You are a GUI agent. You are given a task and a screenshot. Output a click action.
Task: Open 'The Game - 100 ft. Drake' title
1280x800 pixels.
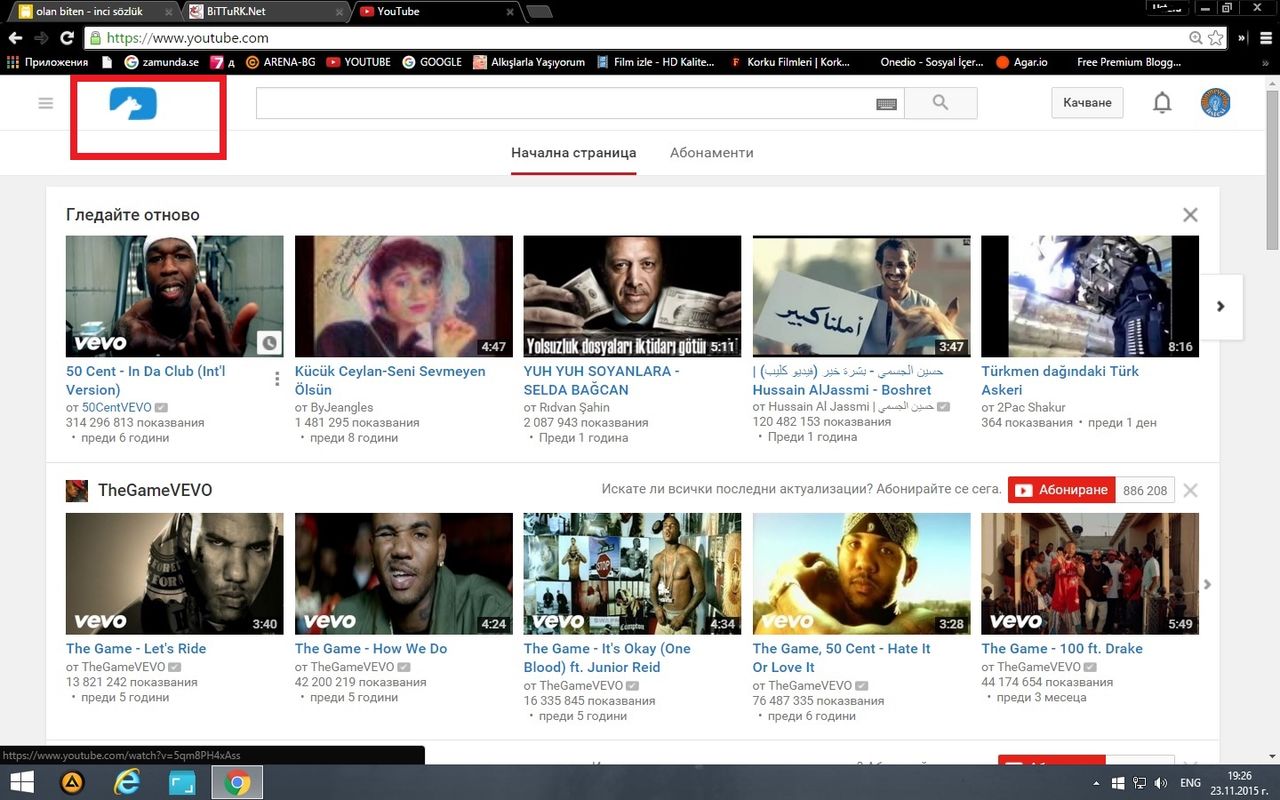(1062, 649)
